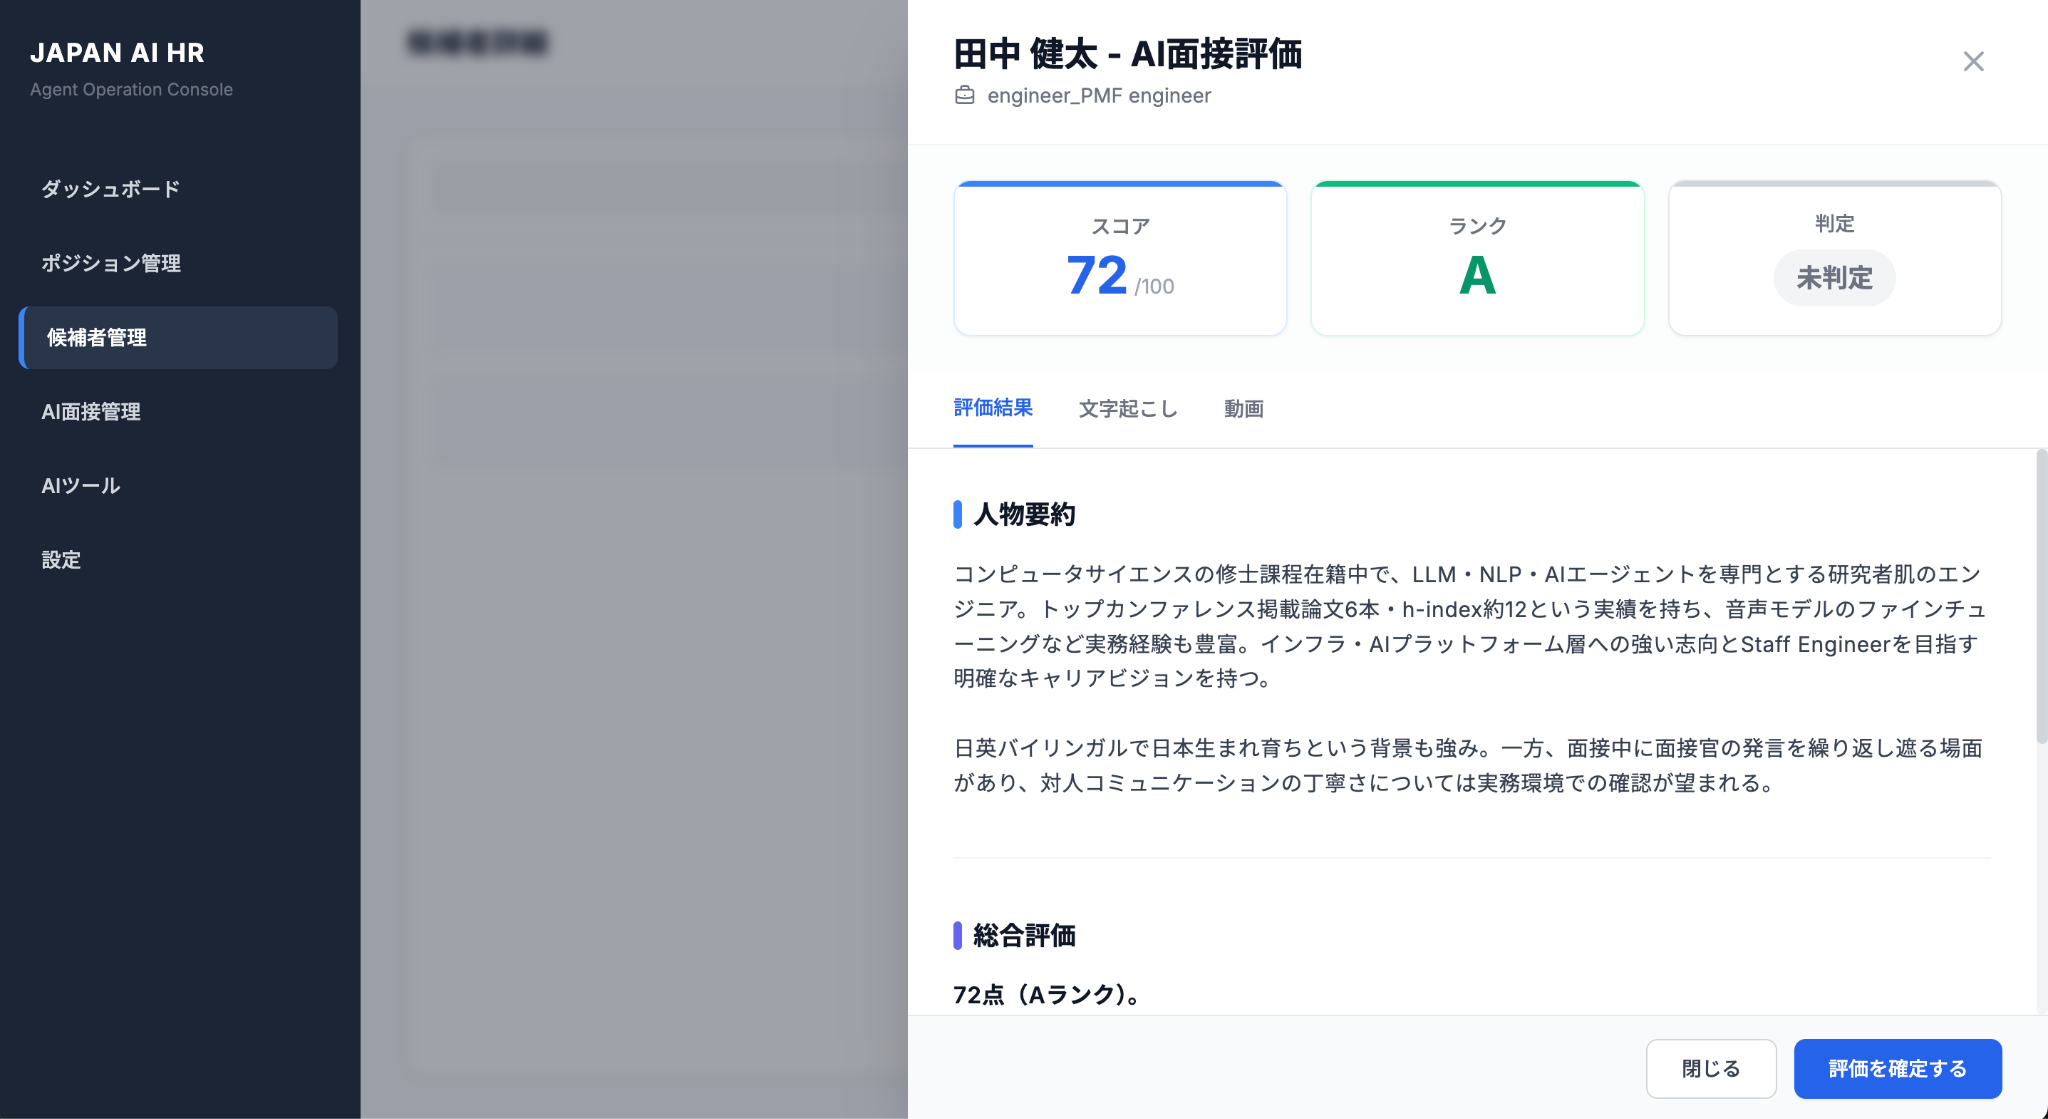Image resolution: width=2048 pixels, height=1119 pixels.
Task: Switch to the 動画 tab
Action: pyautogui.click(x=1244, y=408)
